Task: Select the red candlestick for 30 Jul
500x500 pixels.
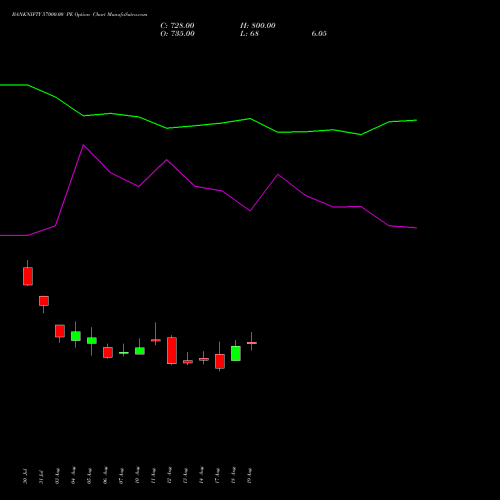Action: click(28, 276)
